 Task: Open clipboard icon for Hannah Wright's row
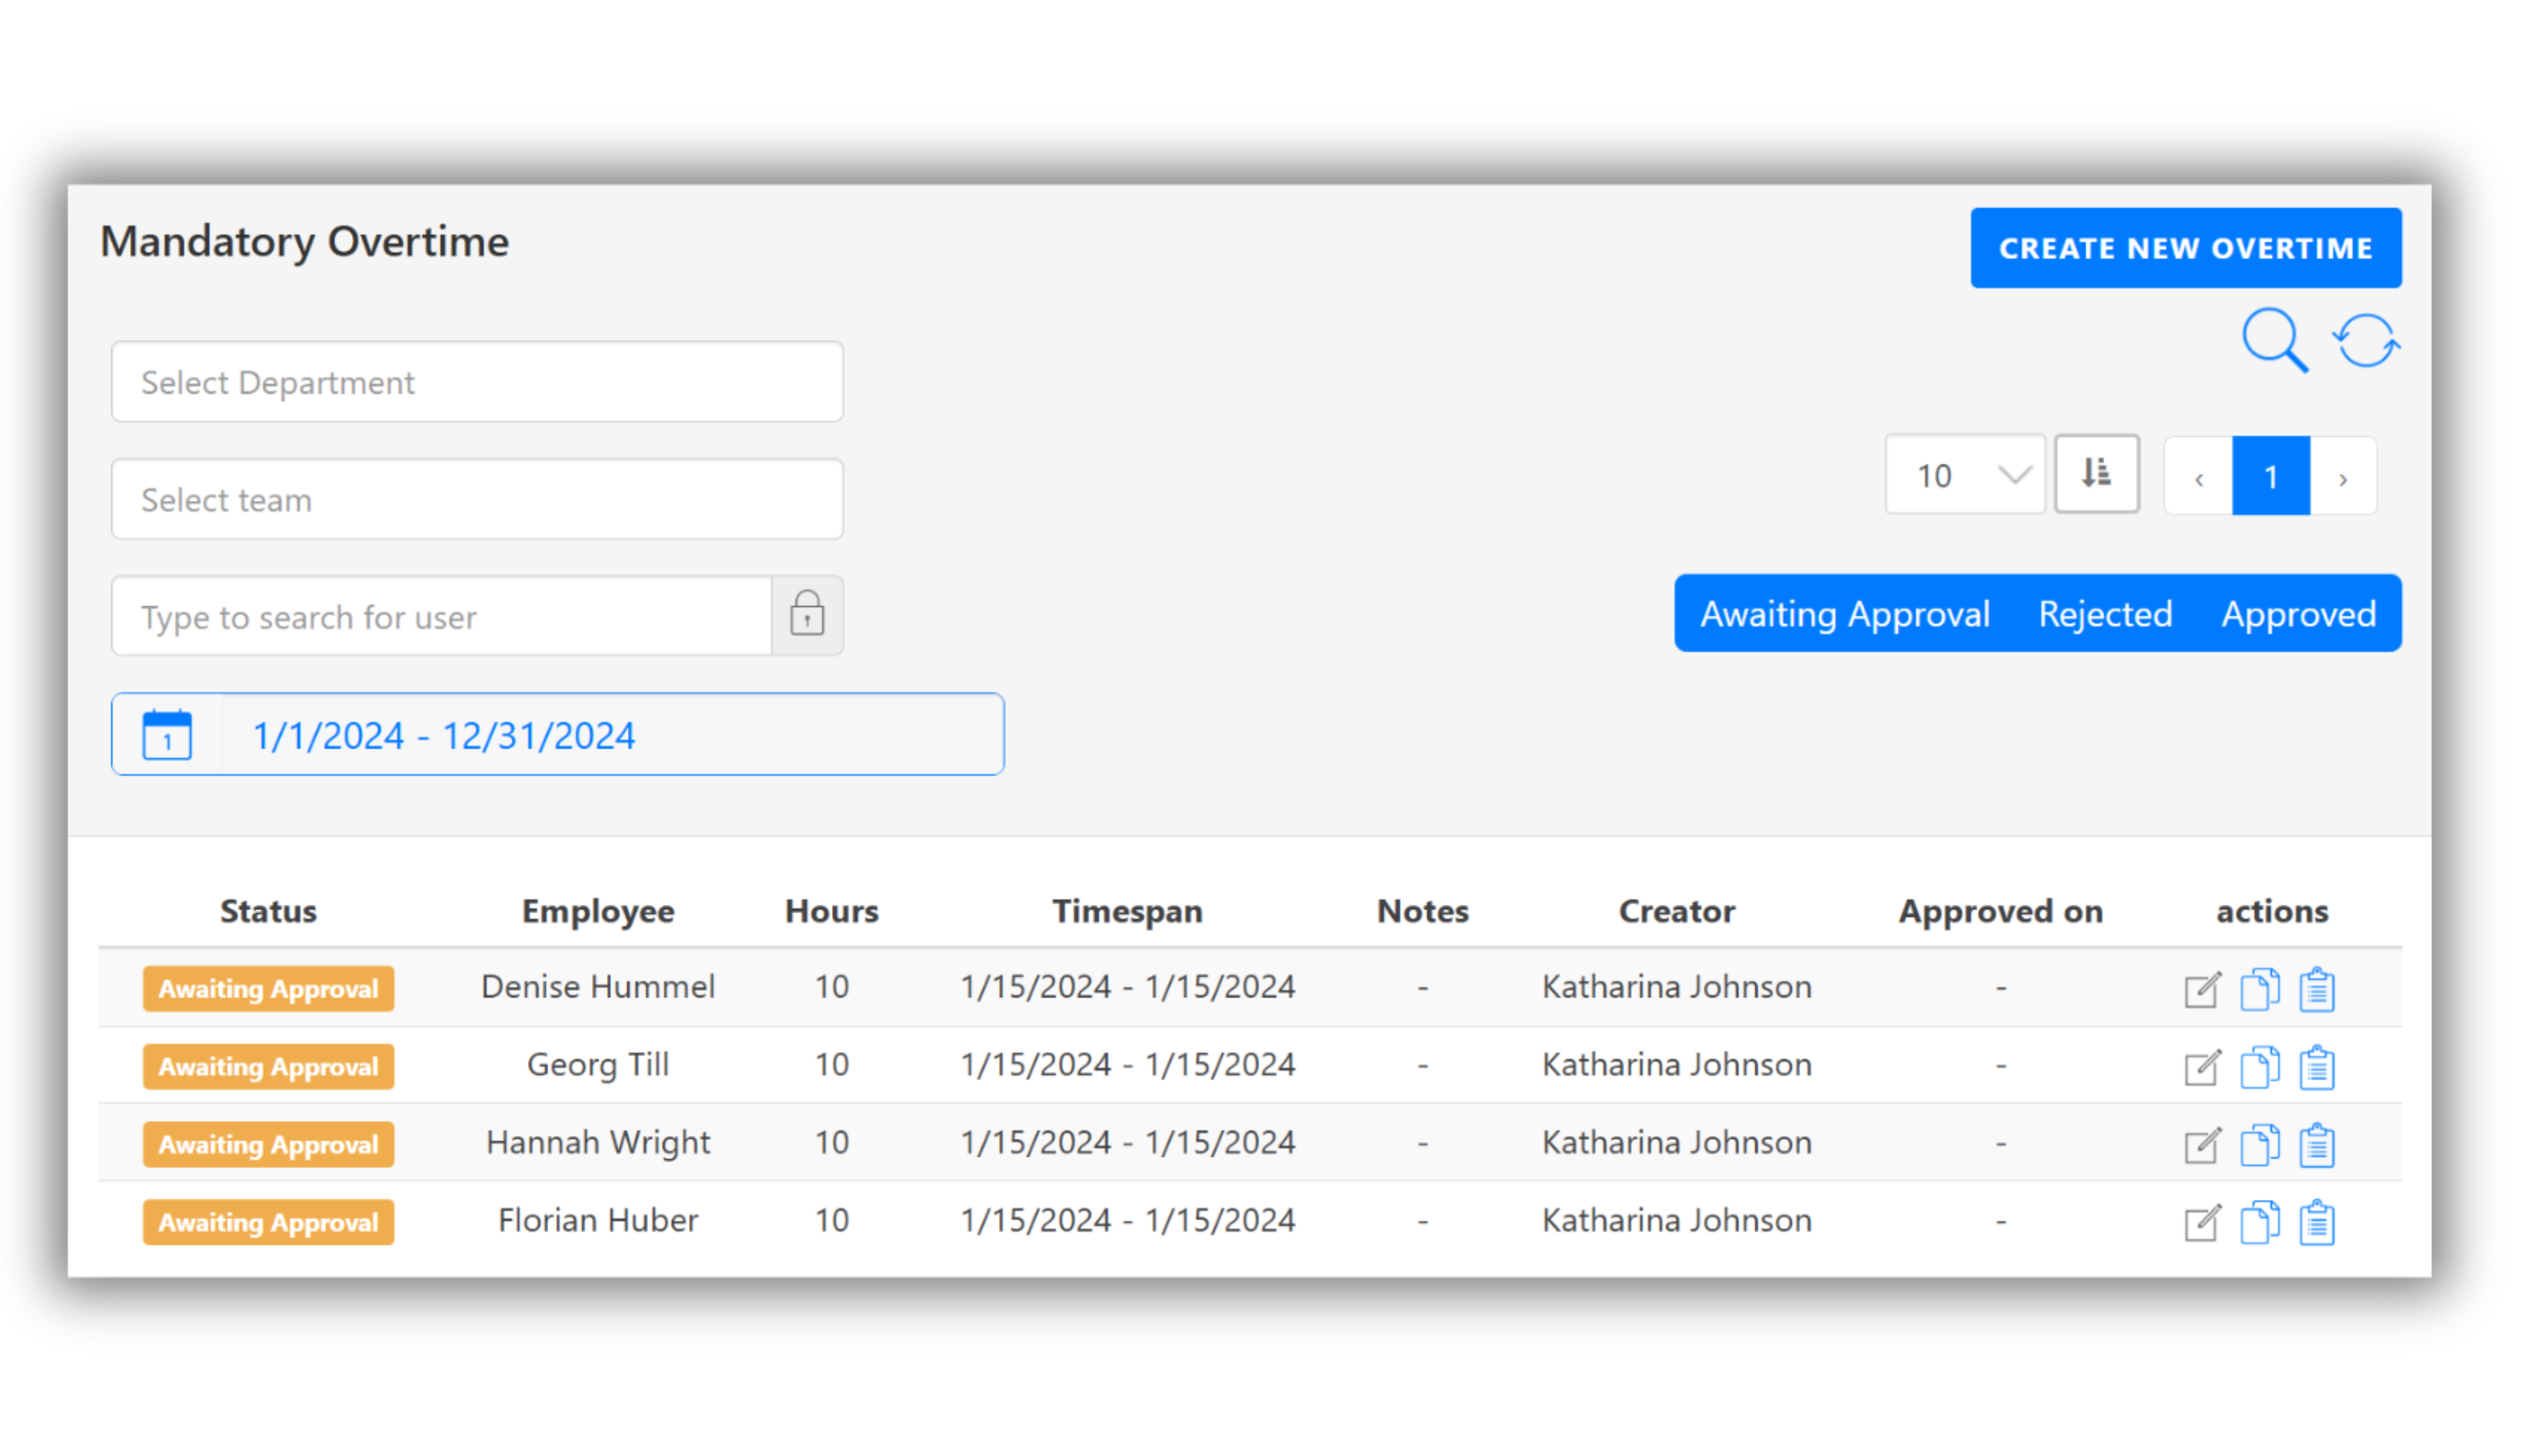(2317, 1145)
